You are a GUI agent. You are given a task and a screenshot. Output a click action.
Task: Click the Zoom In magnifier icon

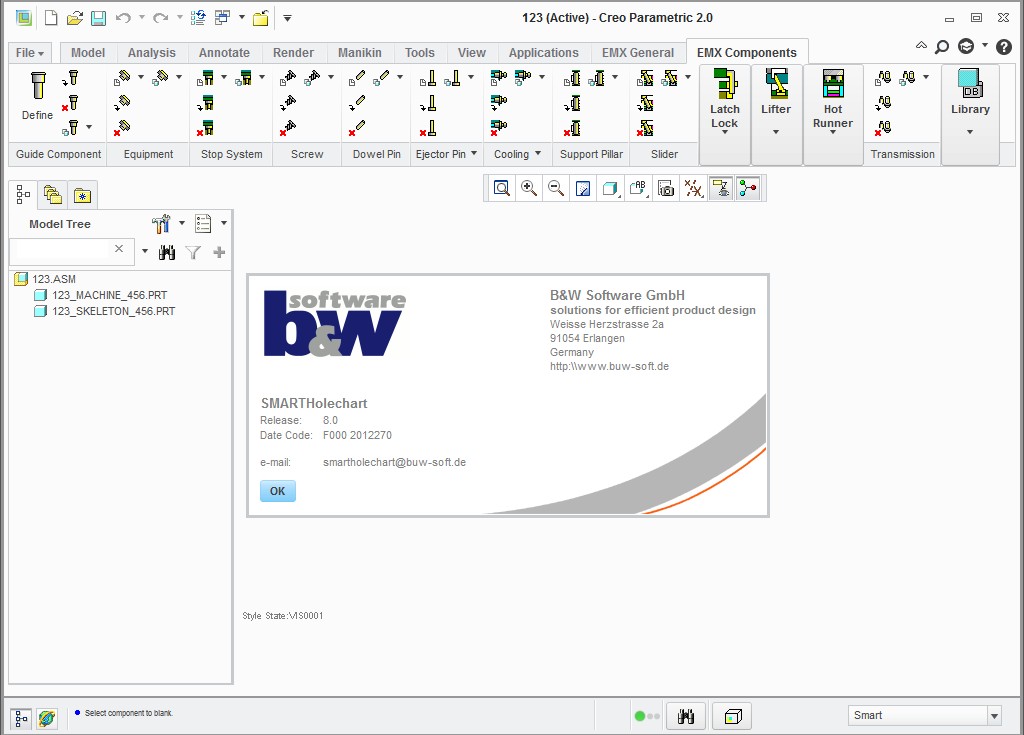click(x=529, y=189)
